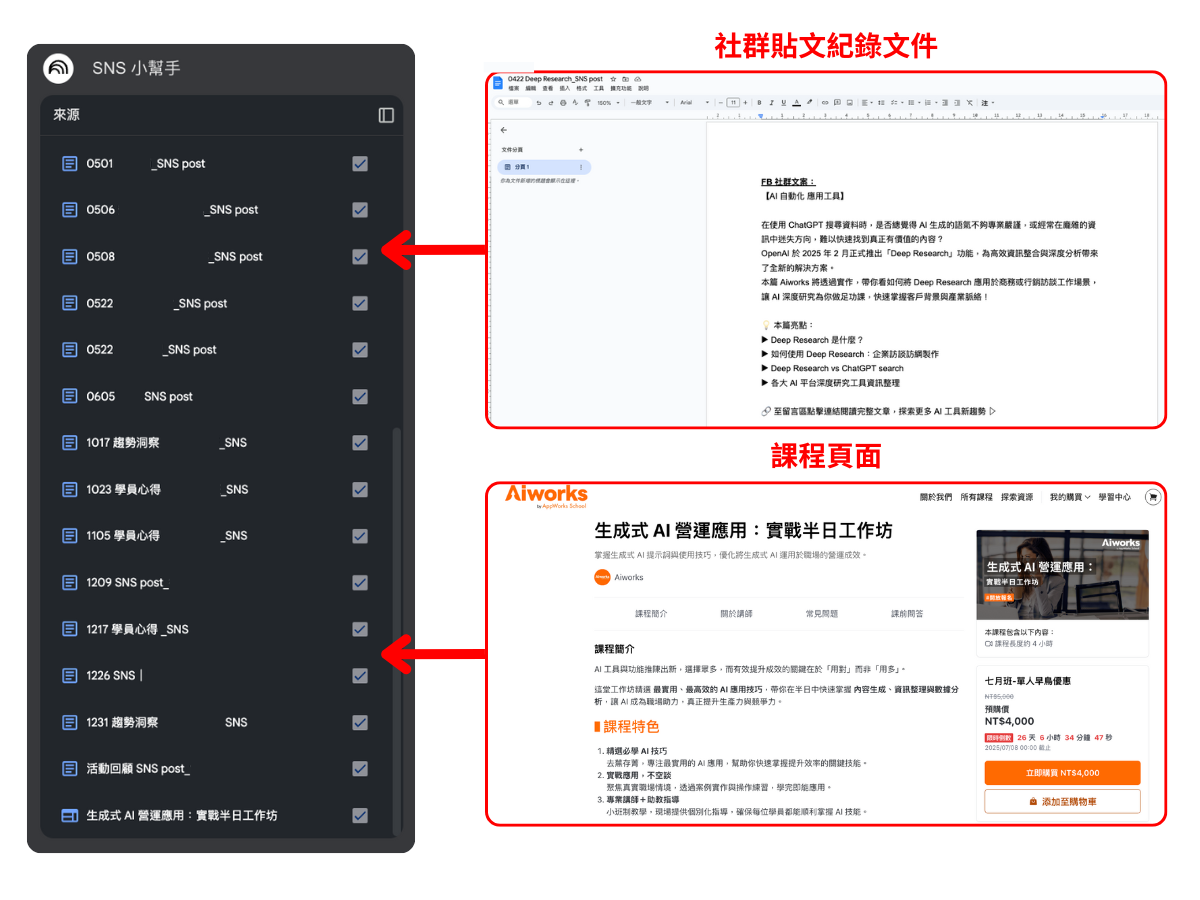Click the font size field showing 11

coord(733,102)
